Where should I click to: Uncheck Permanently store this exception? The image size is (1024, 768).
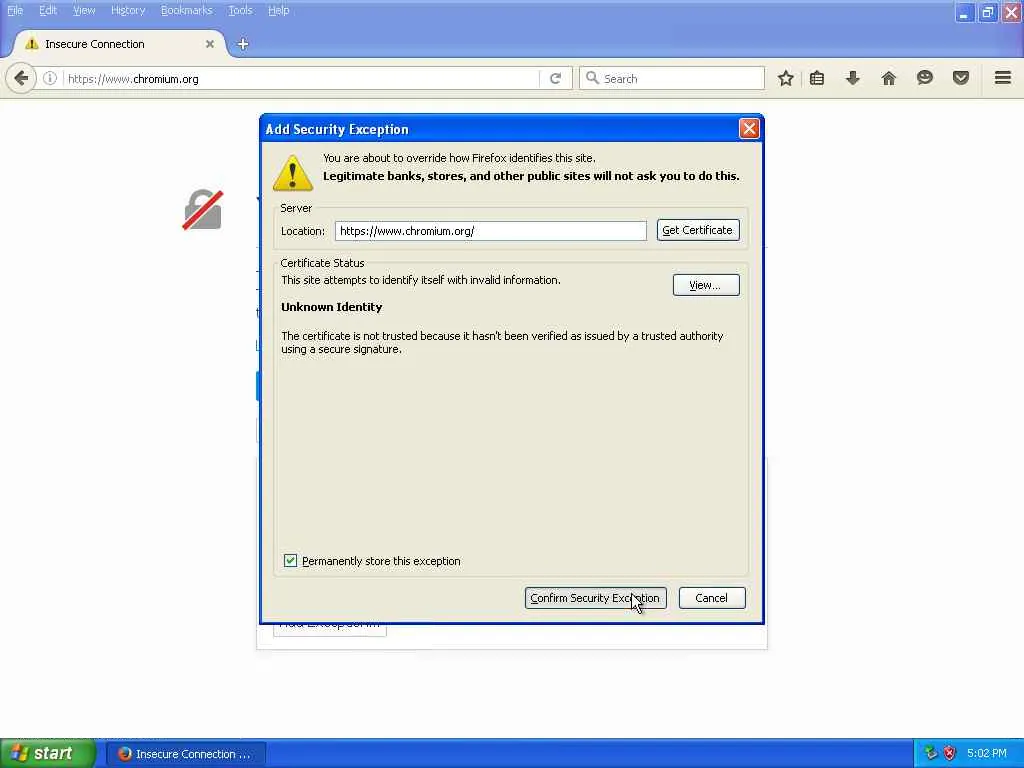click(x=291, y=560)
